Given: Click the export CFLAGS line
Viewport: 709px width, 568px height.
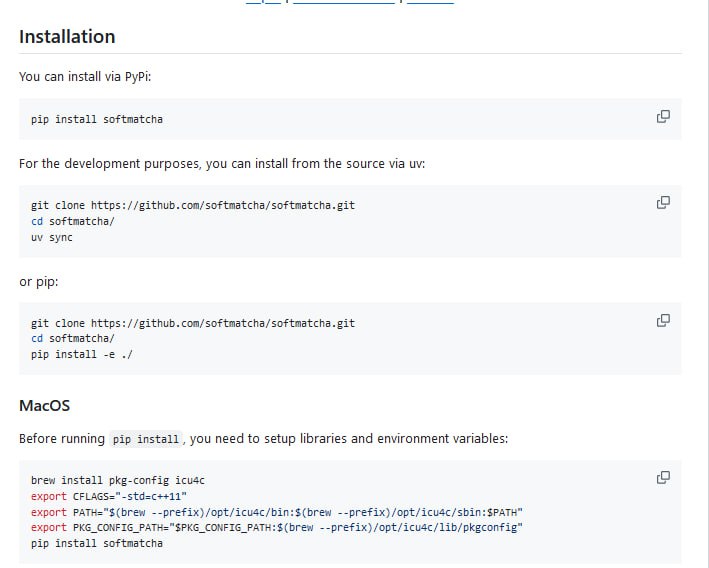Looking at the screenshot, I should click(x=109, y=496).
